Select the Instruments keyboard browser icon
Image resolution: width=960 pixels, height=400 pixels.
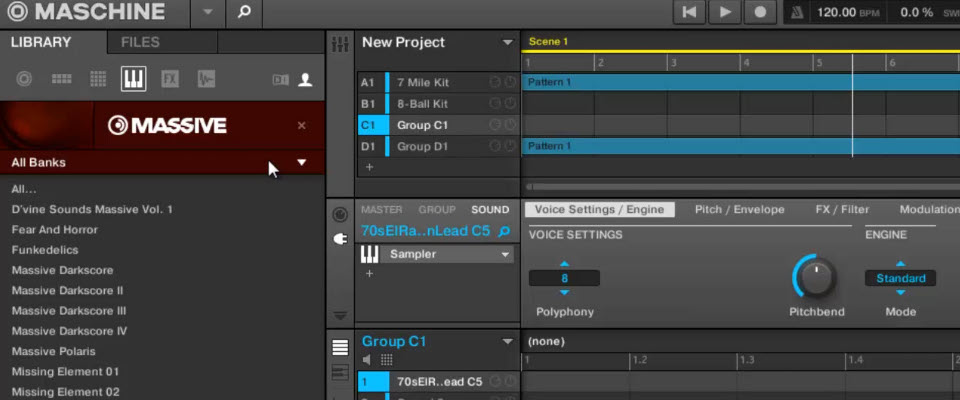[x=133, y=79]
